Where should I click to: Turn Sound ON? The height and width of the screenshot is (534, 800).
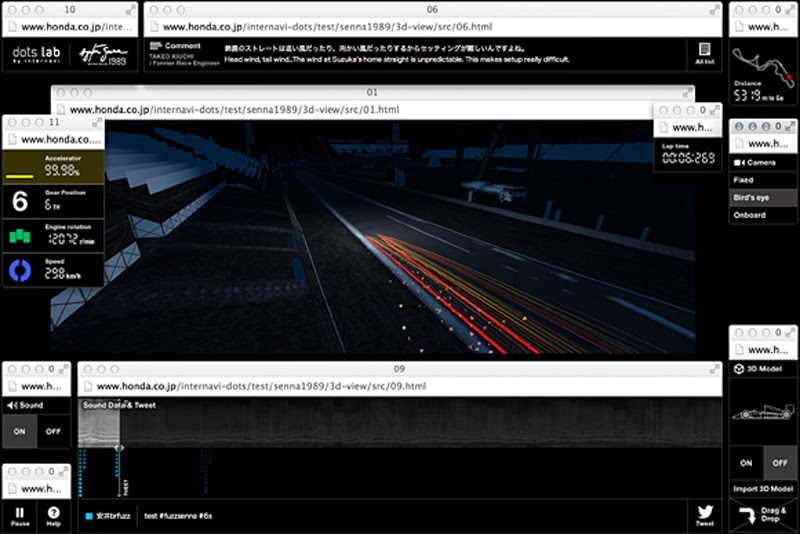click(19, 431)
